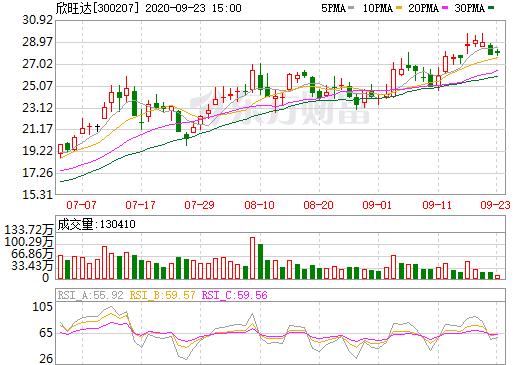520x365 pixels.
Task: Click the 100.29万 volume axis label
Action: tap(29, 241)
